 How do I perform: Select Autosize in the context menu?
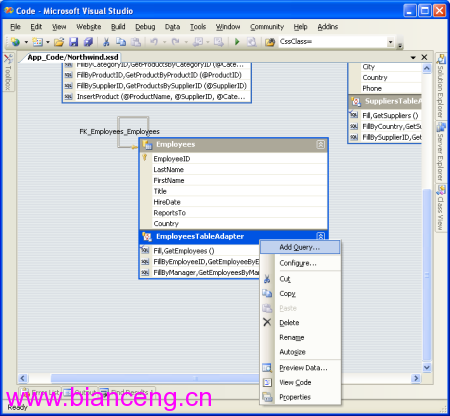coord(300,352)
